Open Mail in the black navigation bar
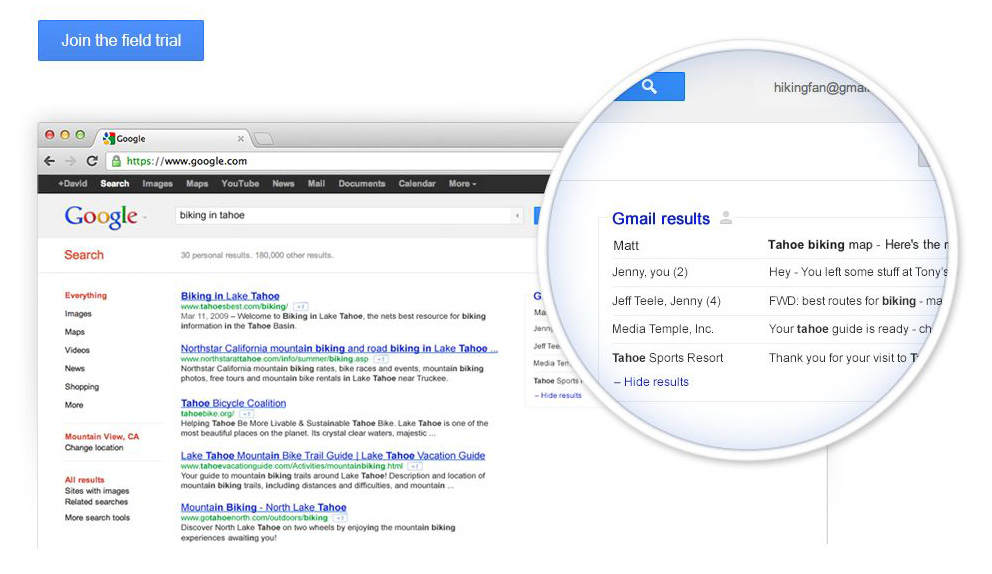 [316, 184]
